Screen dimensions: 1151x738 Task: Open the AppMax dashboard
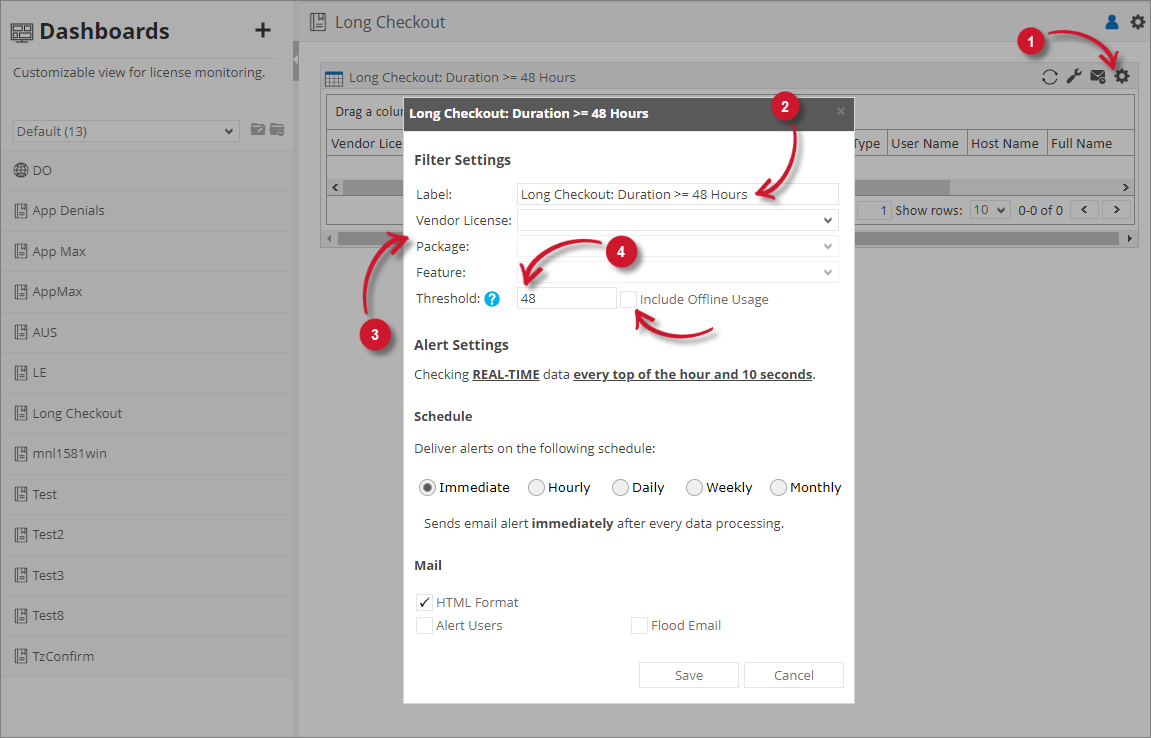point(147,292)
